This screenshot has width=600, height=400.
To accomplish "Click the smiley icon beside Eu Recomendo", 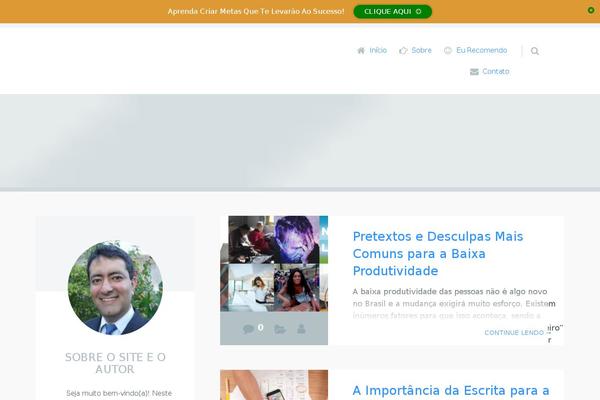I will [448, 51].
